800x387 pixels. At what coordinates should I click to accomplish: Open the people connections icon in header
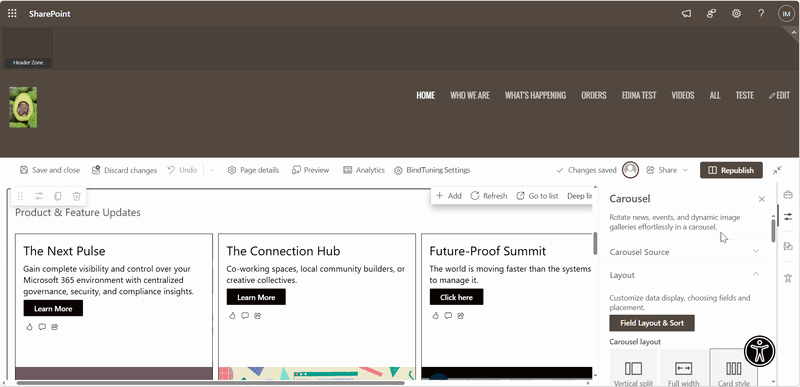pos(711,14)
